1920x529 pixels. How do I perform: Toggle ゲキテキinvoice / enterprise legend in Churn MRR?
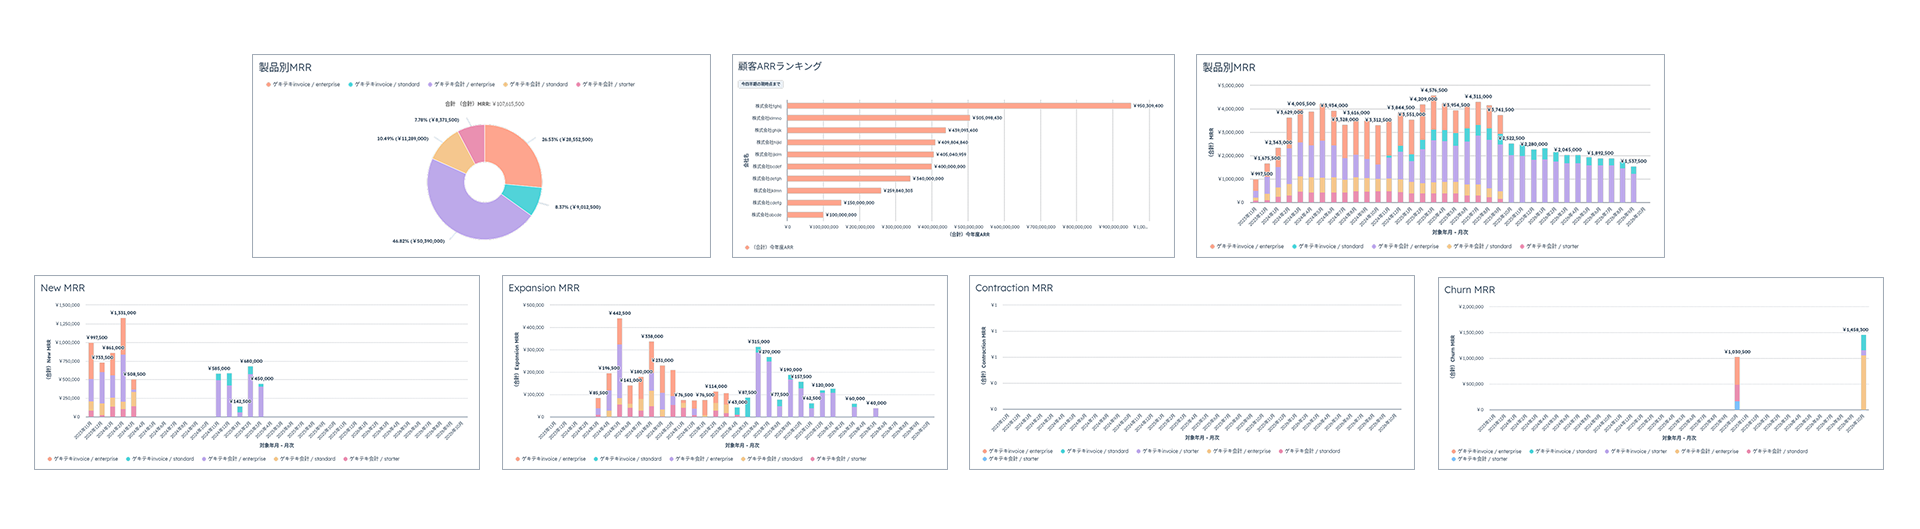[x=1486, y=451]
